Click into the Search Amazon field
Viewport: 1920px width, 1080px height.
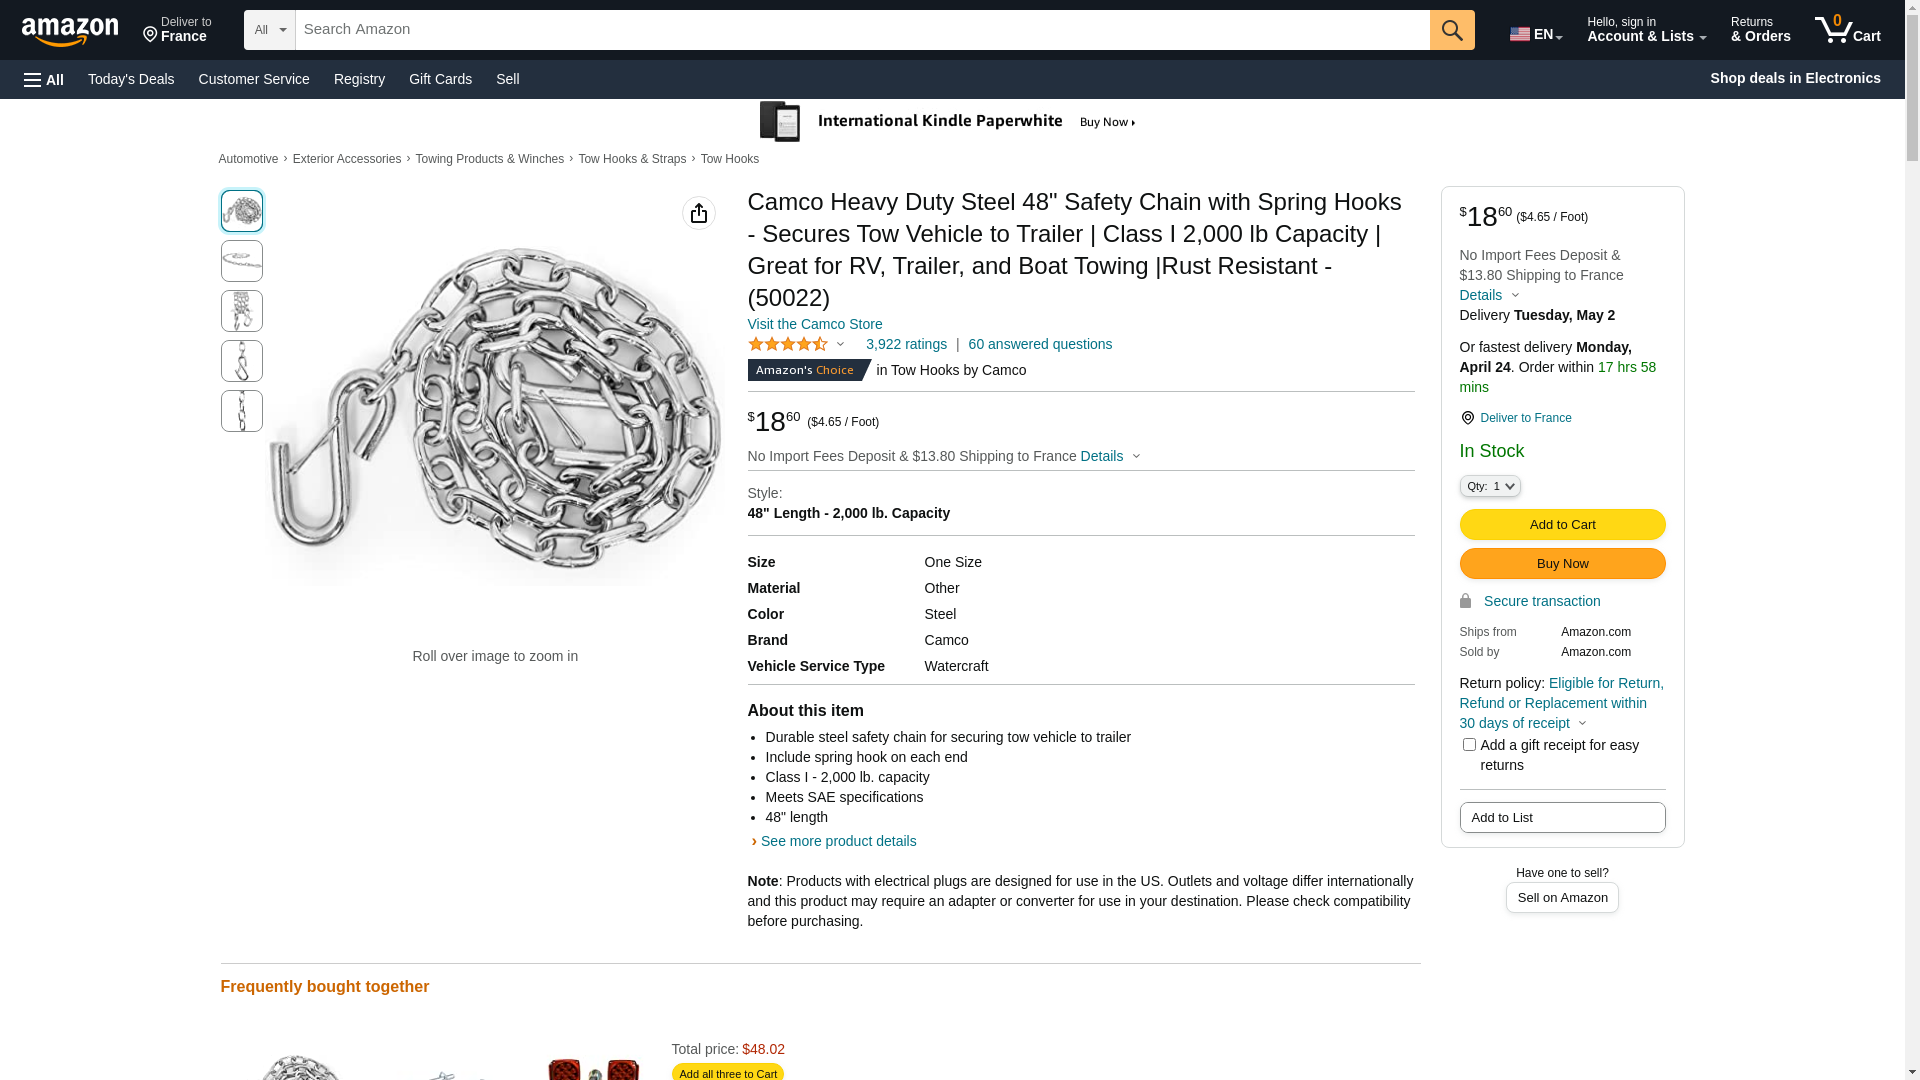point(862,30)
